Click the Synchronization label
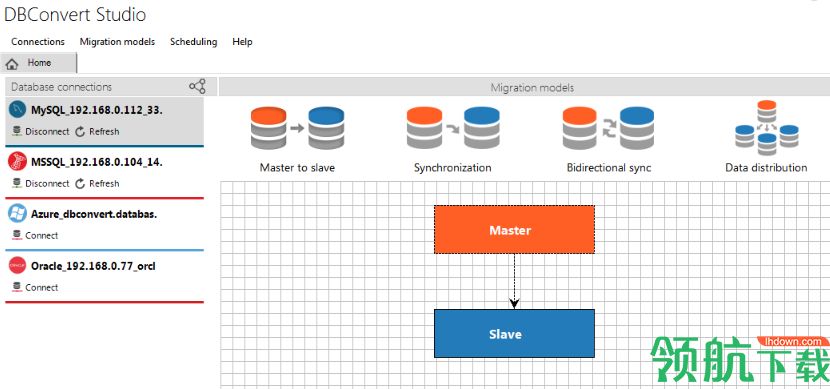This screenshot has width=830, height=389. click(453, 168)
